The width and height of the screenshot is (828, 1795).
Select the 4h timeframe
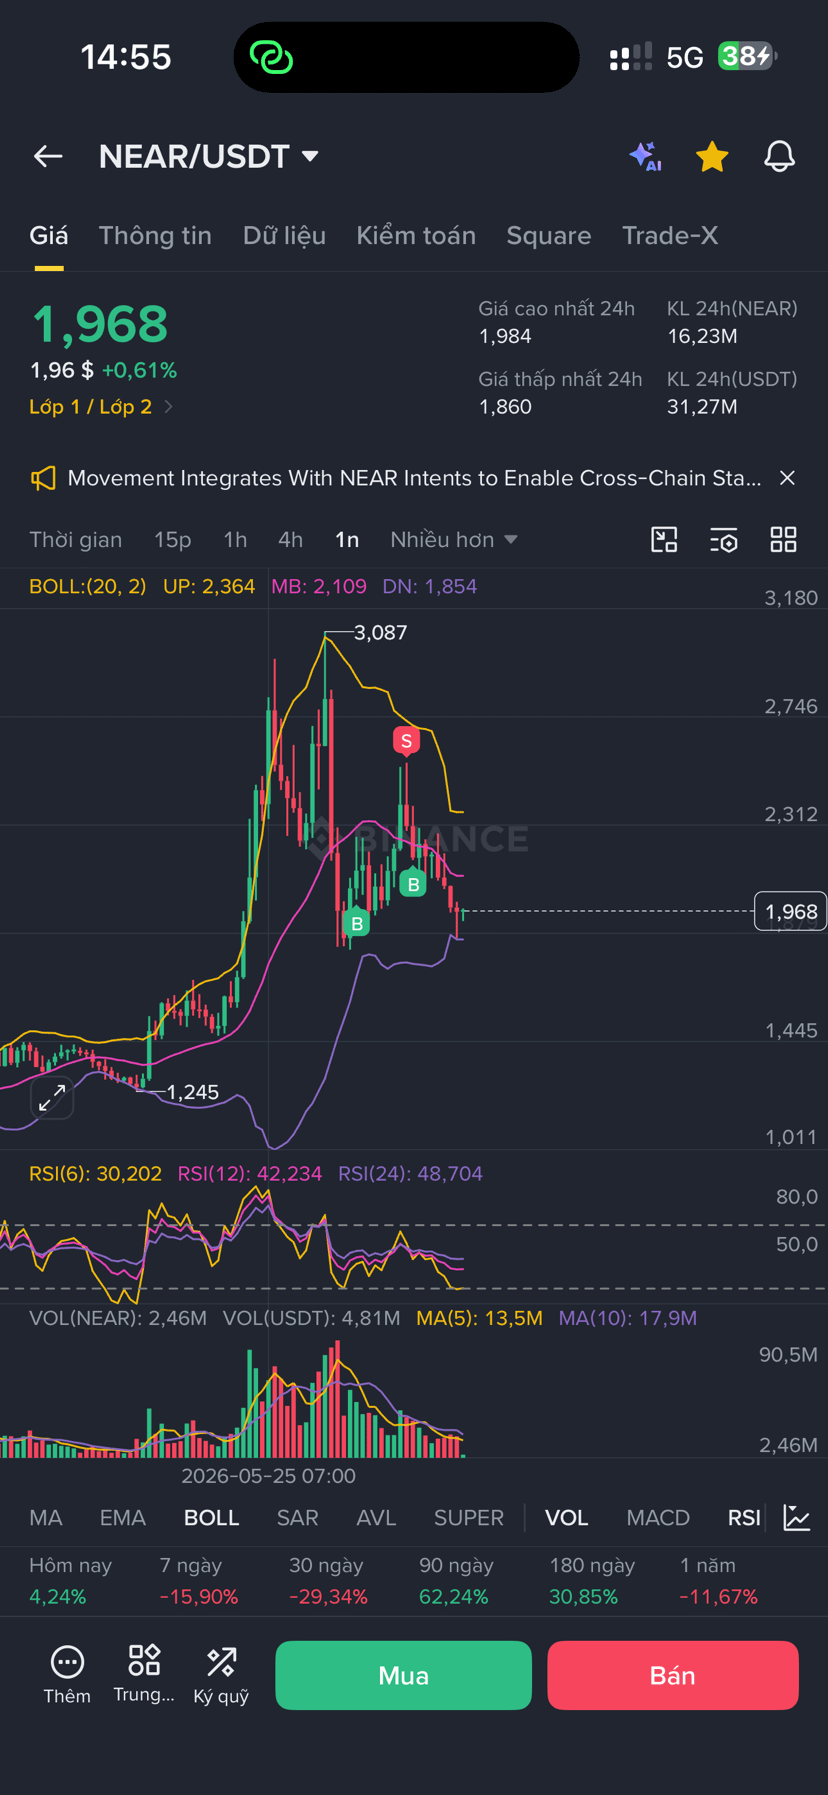pyautogui.click(x=290, y=540)
